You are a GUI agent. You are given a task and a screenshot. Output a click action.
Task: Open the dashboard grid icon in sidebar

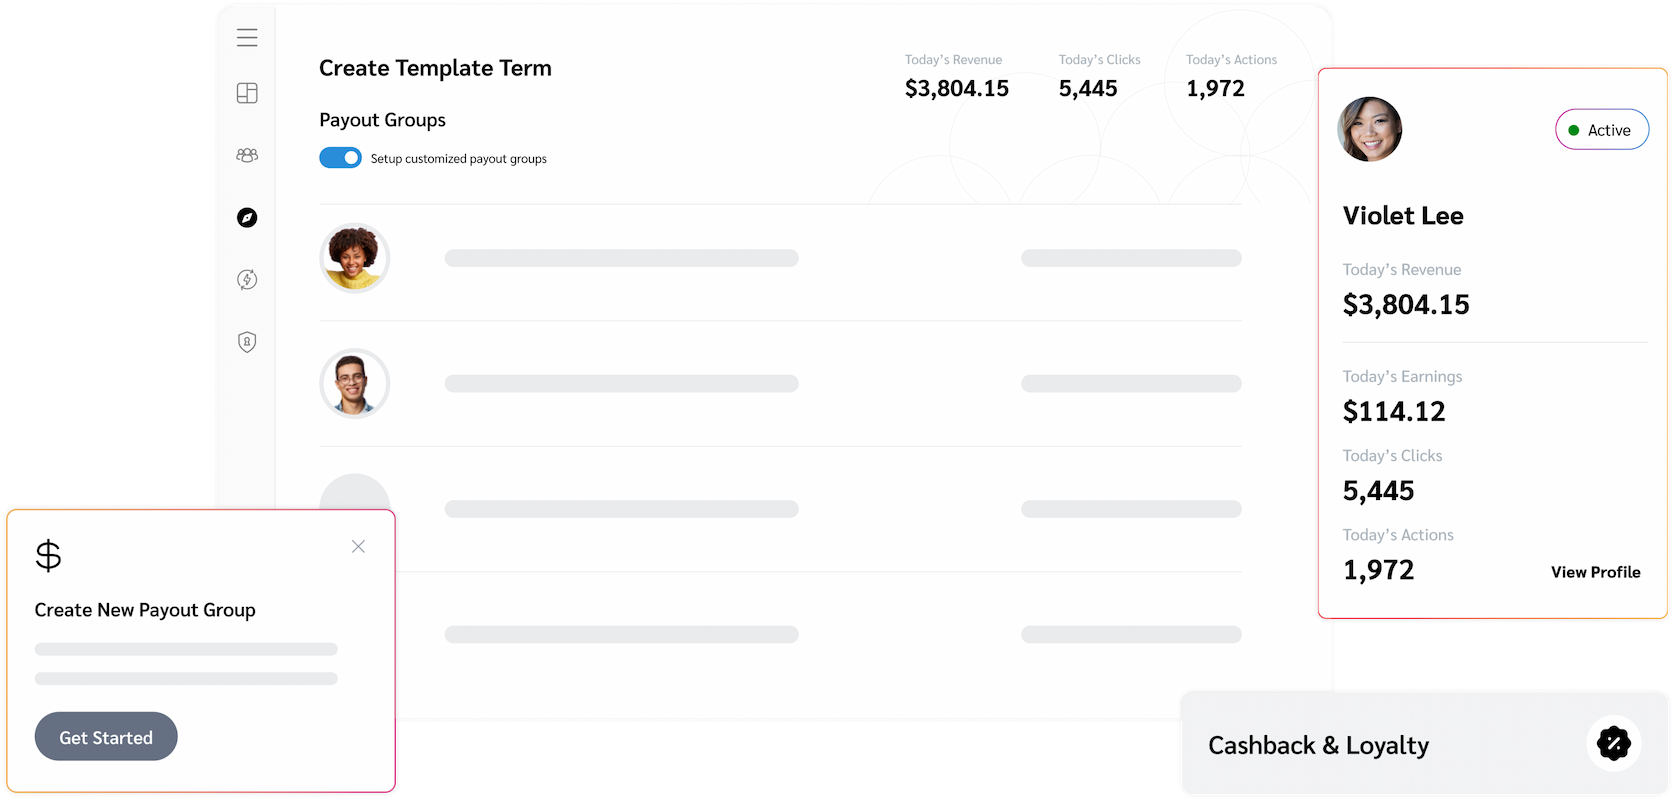pyautogui.click(x=246, y=92)
